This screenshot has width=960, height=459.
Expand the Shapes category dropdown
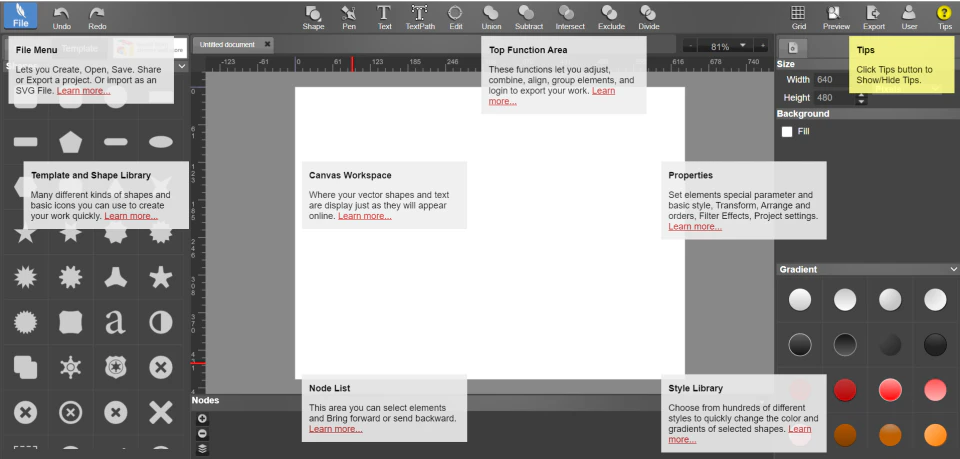pos(182,66)
